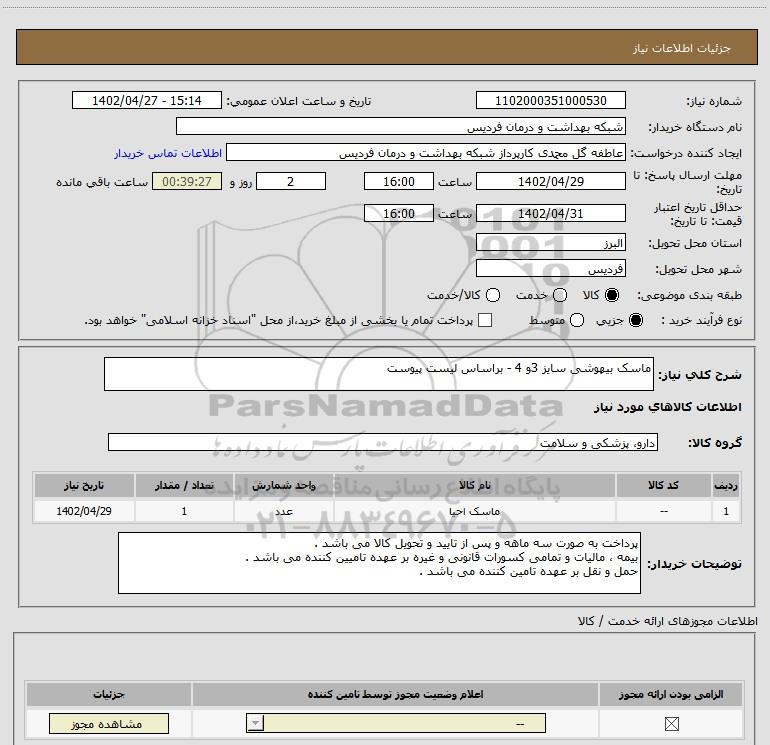Select the خدمت radio button
The height and width of the screenshot is (745, 770).
pyautogui.click(x=560, y=295)
